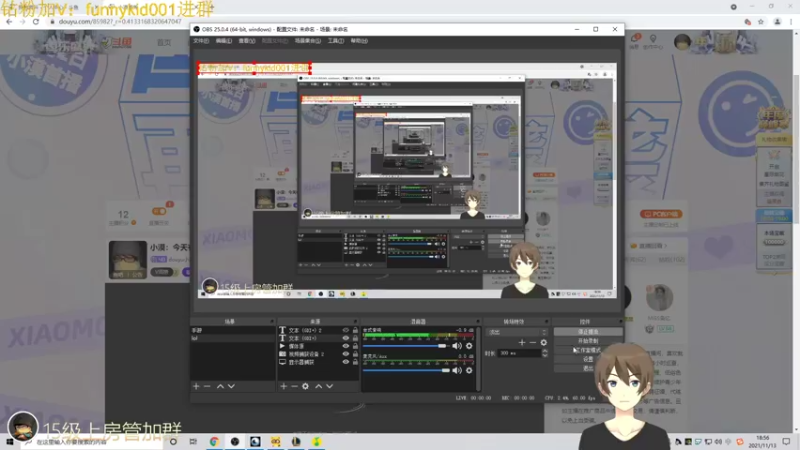Open the Edit (编辑) menu in OBS
Viewport: 800px width, 450px height.
click(x=223, y=41)
